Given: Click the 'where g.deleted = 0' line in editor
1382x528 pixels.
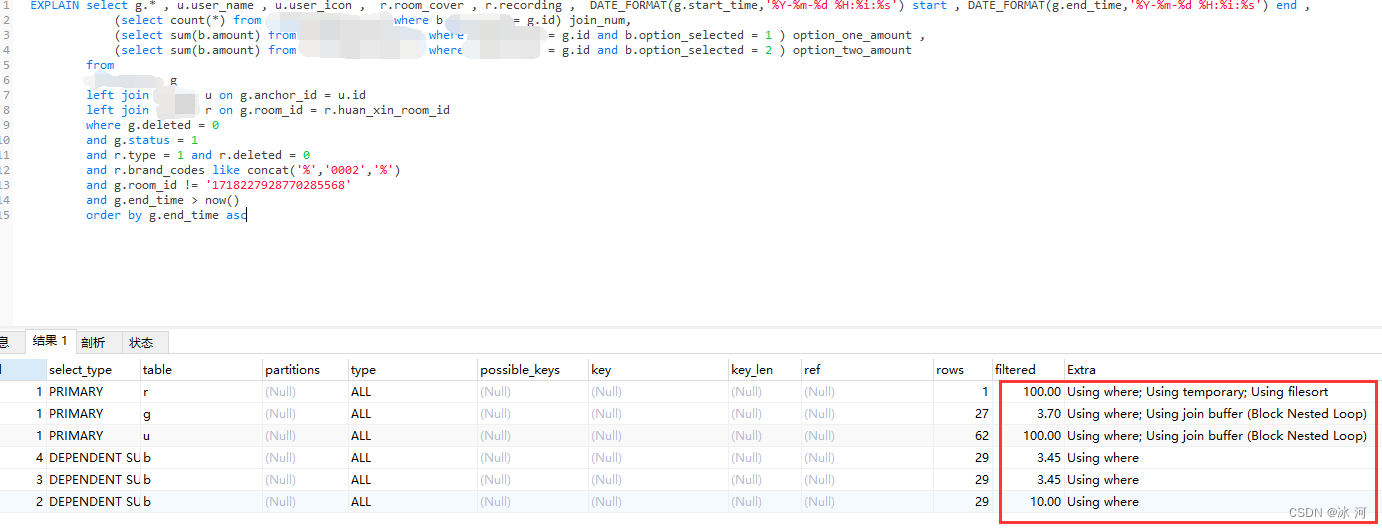Looking at the screenshot, I should (152, 125).
